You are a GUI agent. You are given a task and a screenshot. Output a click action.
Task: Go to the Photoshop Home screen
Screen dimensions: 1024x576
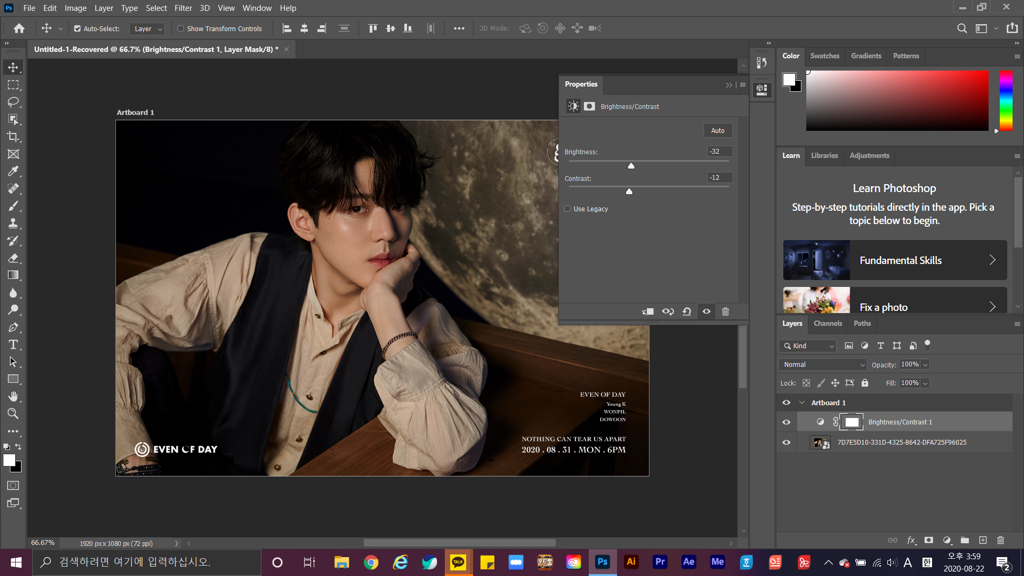tap(19, 28)
